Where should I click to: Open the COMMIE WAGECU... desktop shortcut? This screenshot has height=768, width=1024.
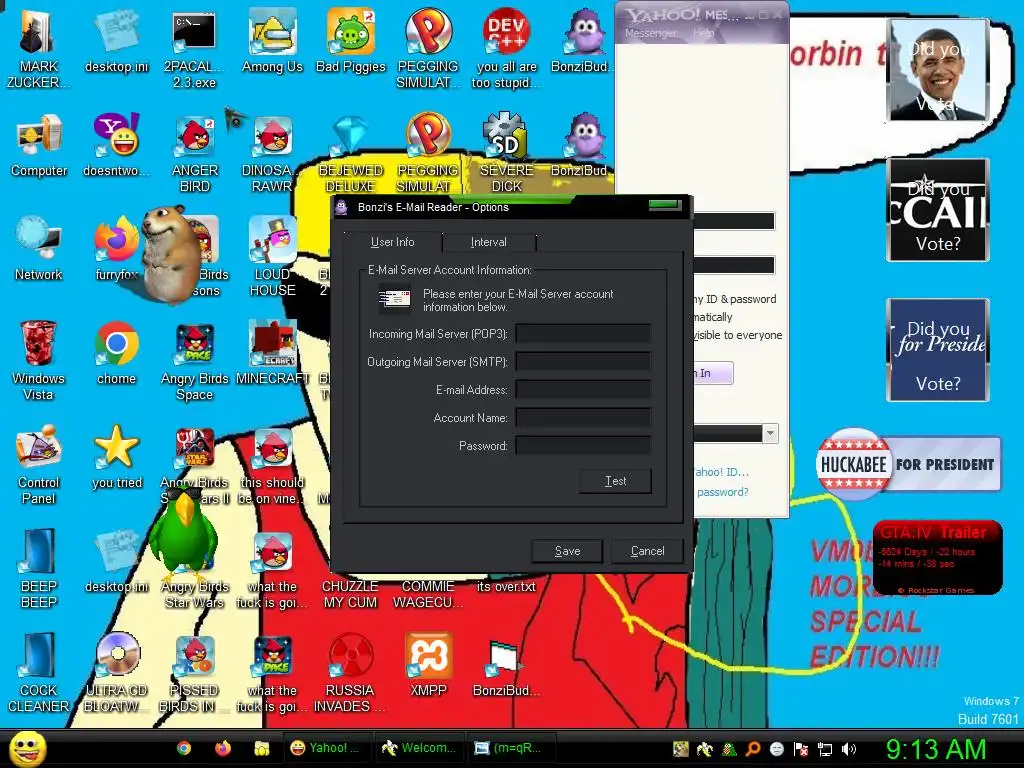click(x=428, y=594)
